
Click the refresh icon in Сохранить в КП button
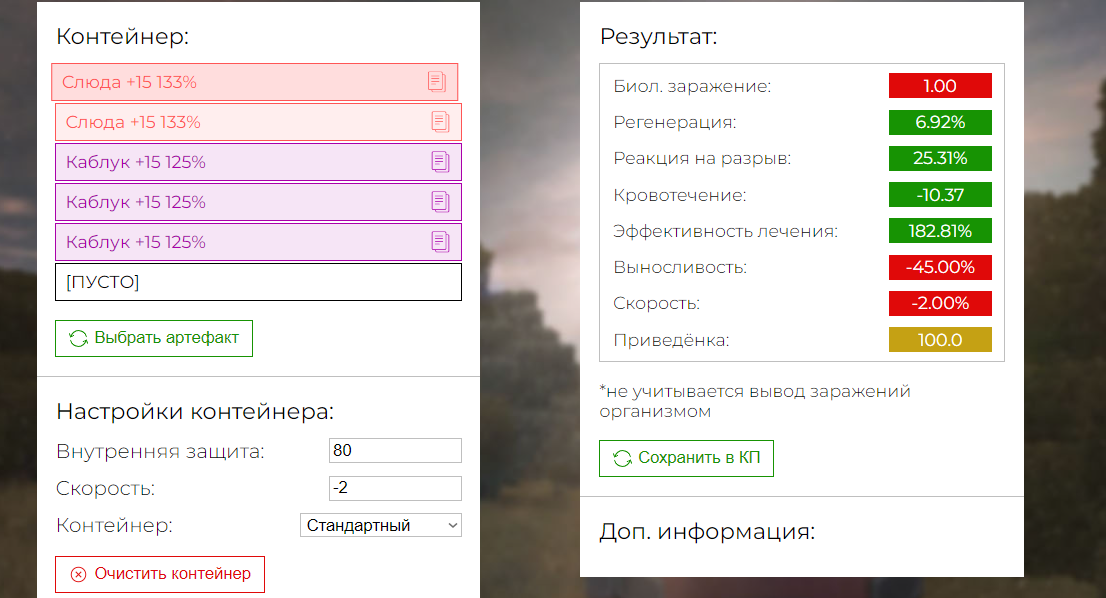[x=622, y=458]
